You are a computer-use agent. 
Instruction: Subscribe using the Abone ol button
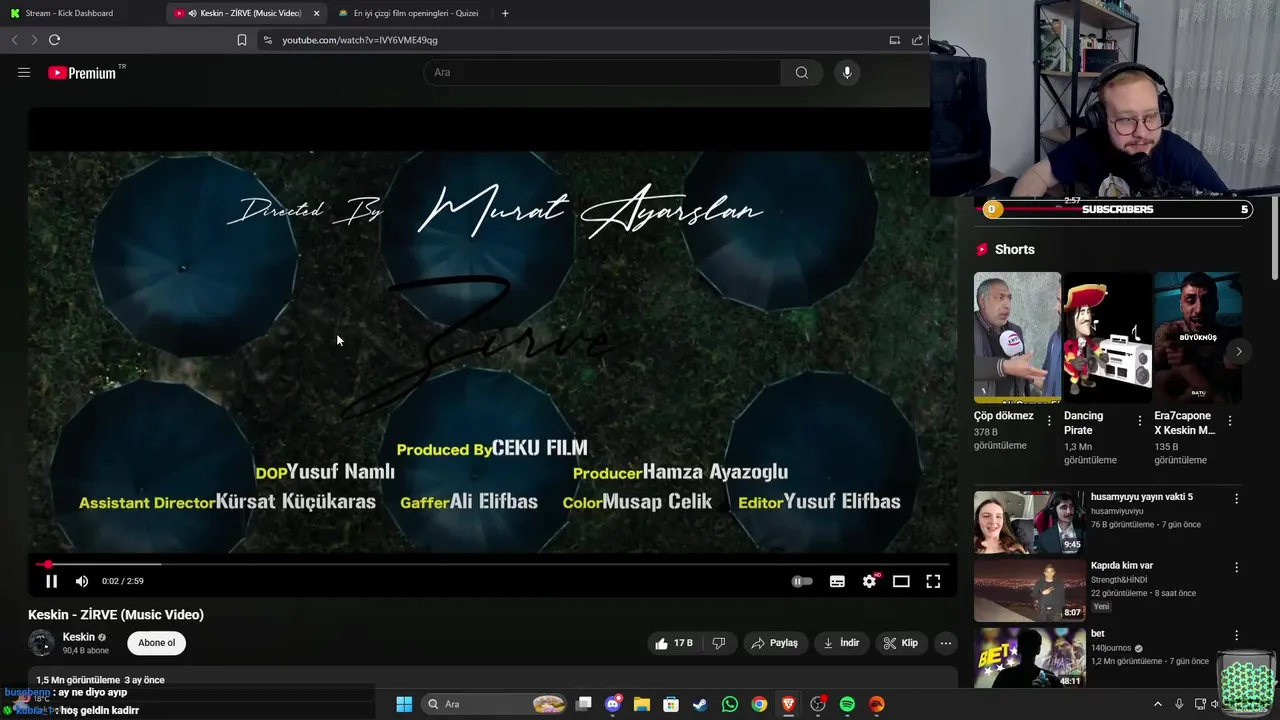pyautogui.click(x=157, y=643)
